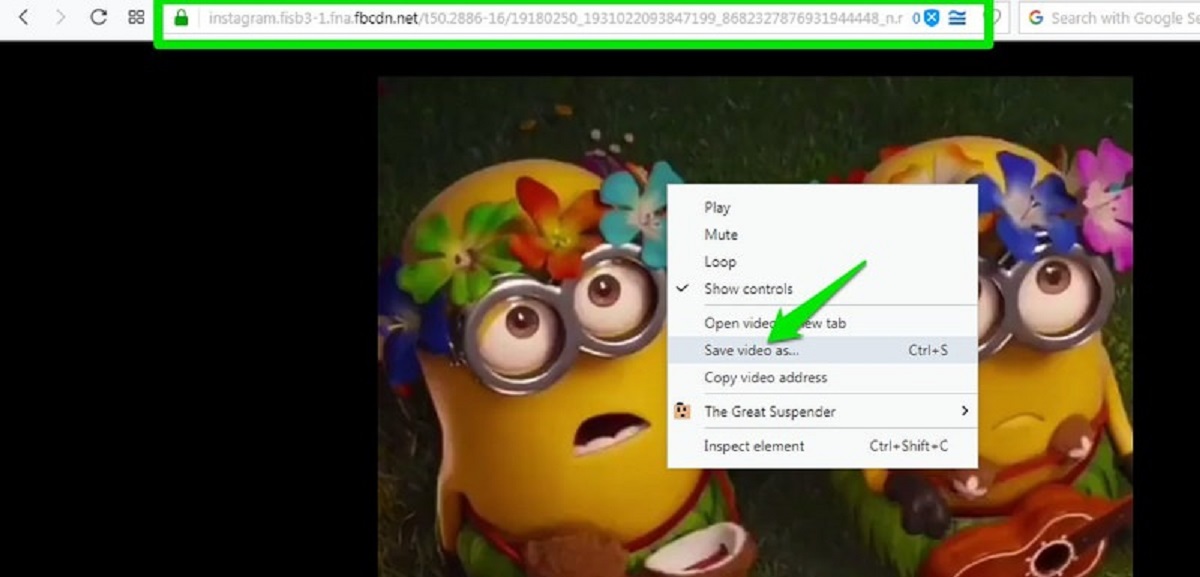Focus the address bar showing the fbcdn.net URL
The image size is (1200, 577).
(x=555, y=18)
